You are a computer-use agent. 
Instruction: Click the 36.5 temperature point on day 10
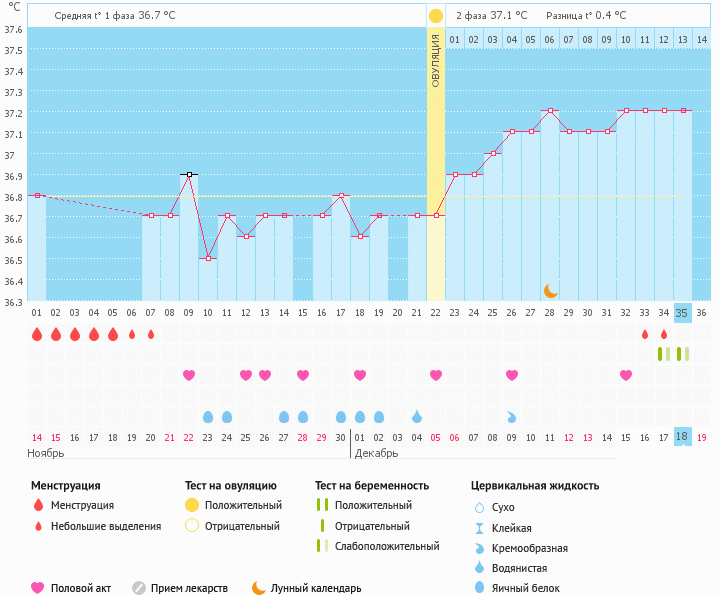pos(208,258)
